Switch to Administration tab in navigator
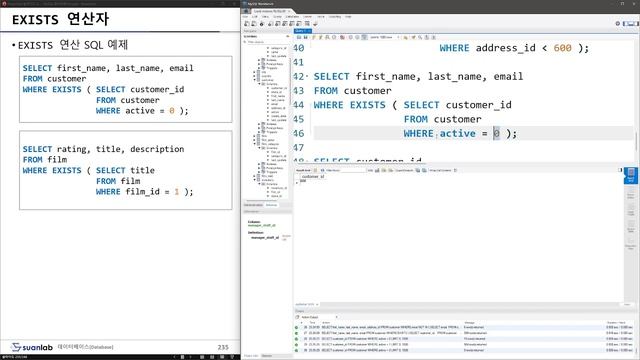Screen dimensions: 640x360 253,205
